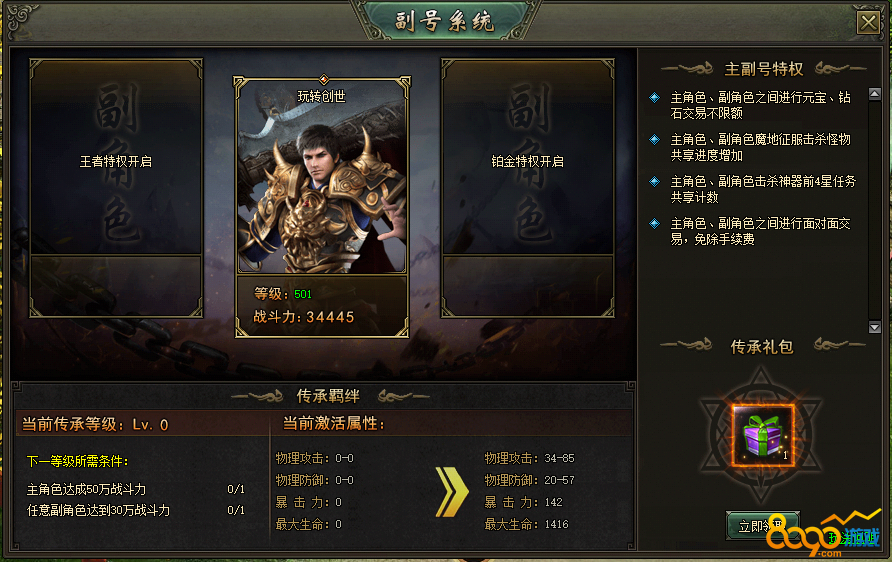Screen dimensions: 892x562
Task: Click the scrollbar down arrow in privileges panel
Action: tap(875, 327)
